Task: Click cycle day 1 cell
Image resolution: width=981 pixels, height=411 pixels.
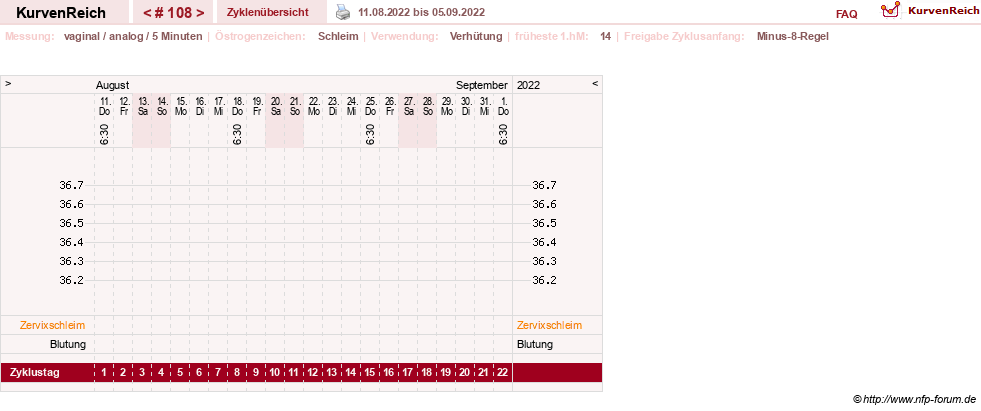Action: (104, 373)
